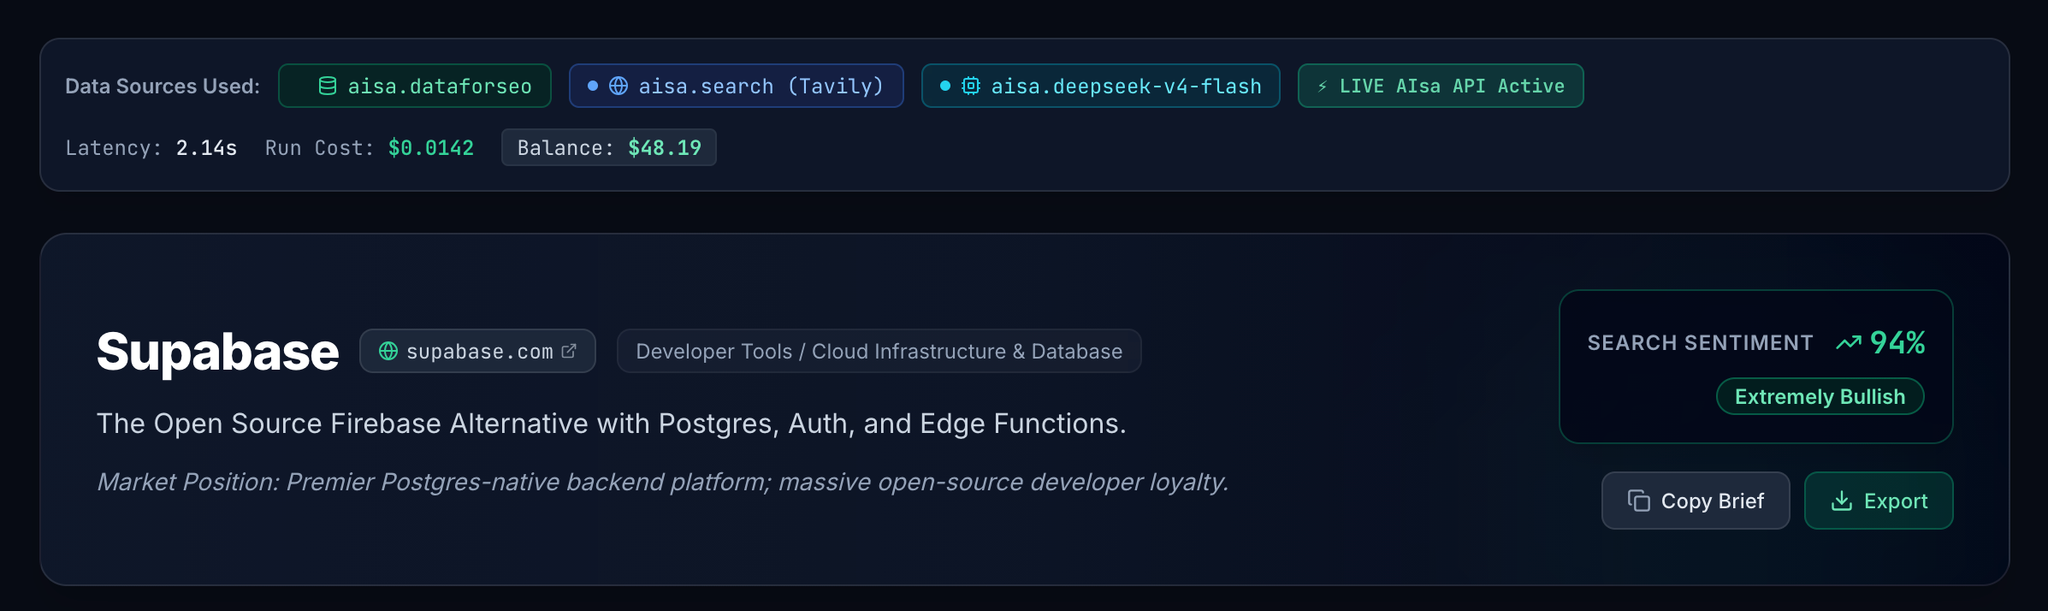Click the Supabase company heading

(x=217, y=352)
